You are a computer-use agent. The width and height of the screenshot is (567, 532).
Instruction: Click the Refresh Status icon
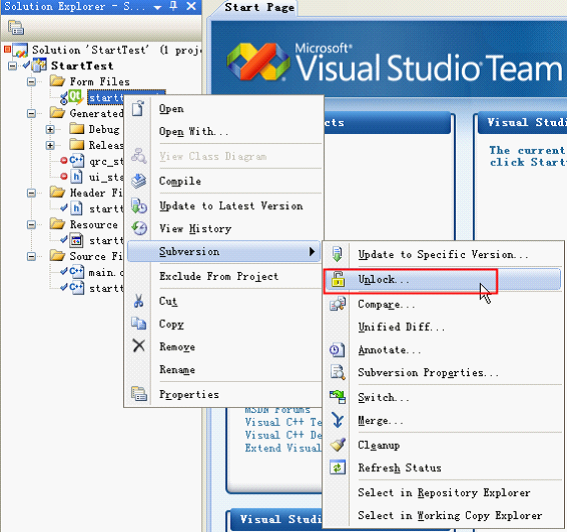point(337,467)
